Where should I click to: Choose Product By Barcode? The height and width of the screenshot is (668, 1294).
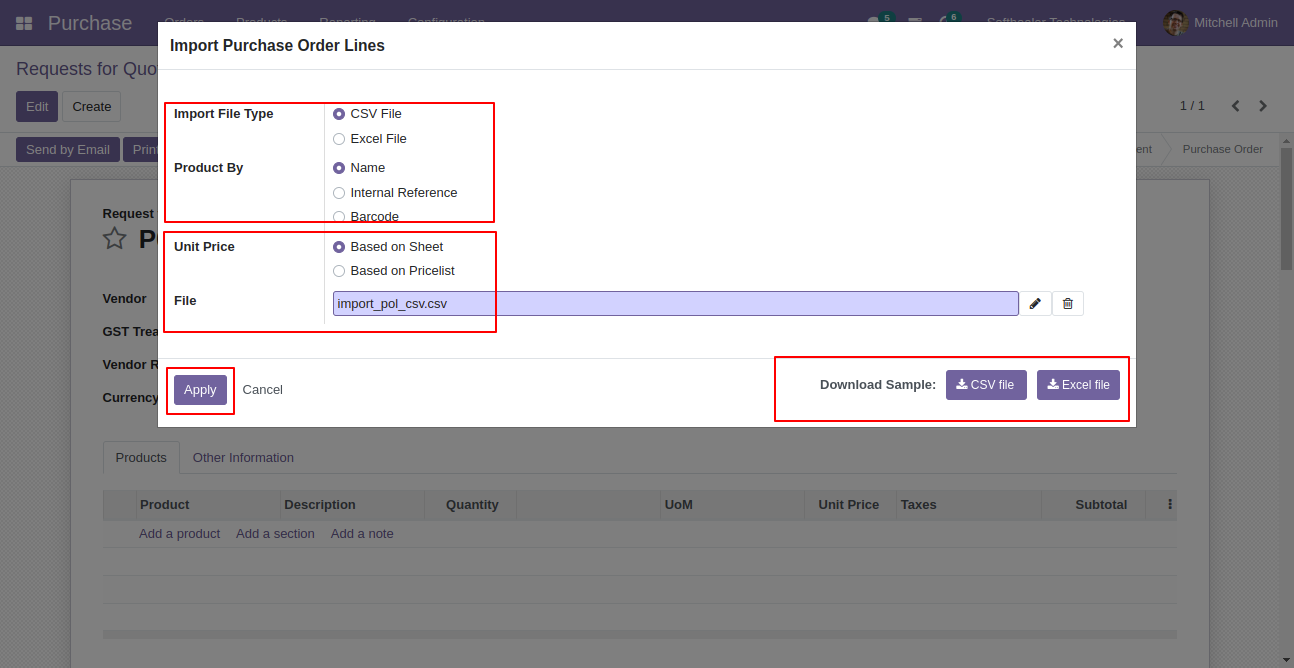pyautogui.click(x=339, y=217)
